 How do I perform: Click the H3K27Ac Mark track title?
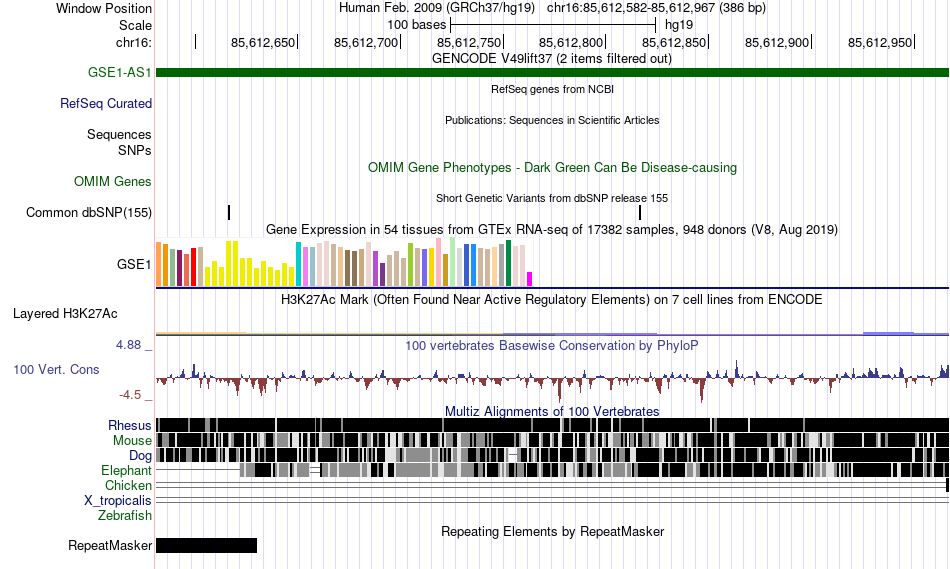pos(552,299)
